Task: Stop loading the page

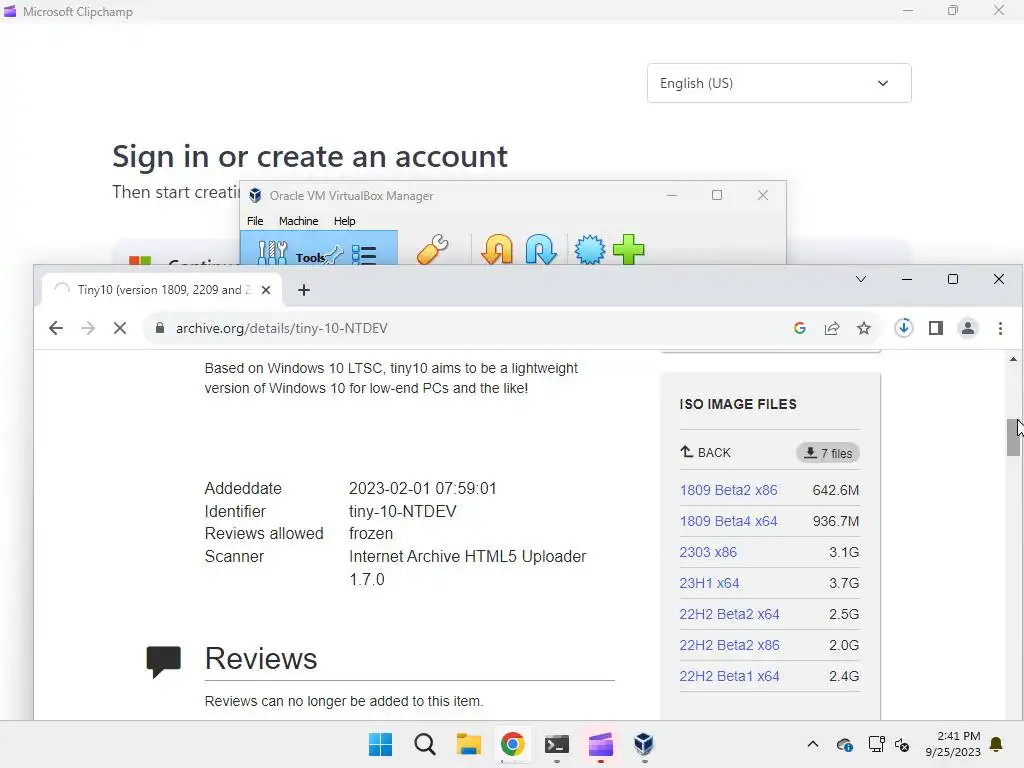Action: pyautogui.click(x=120, y=328)
